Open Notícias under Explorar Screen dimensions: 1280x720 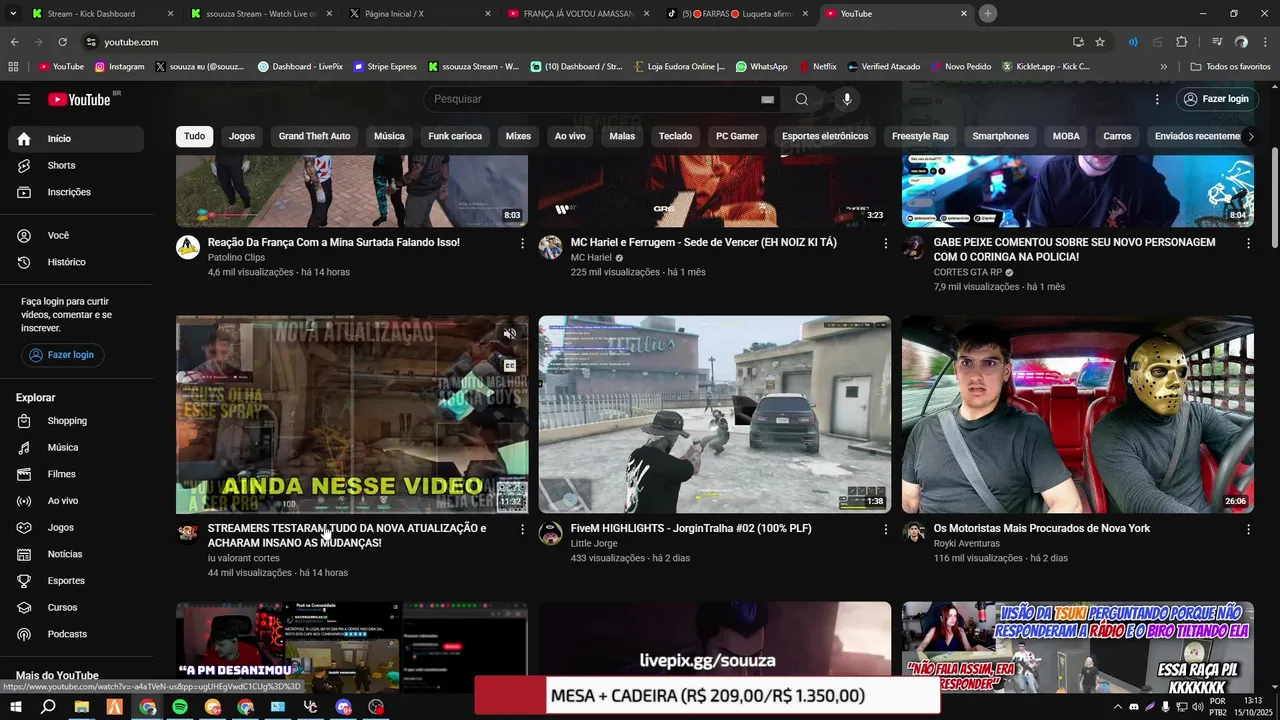click(76, 554)
